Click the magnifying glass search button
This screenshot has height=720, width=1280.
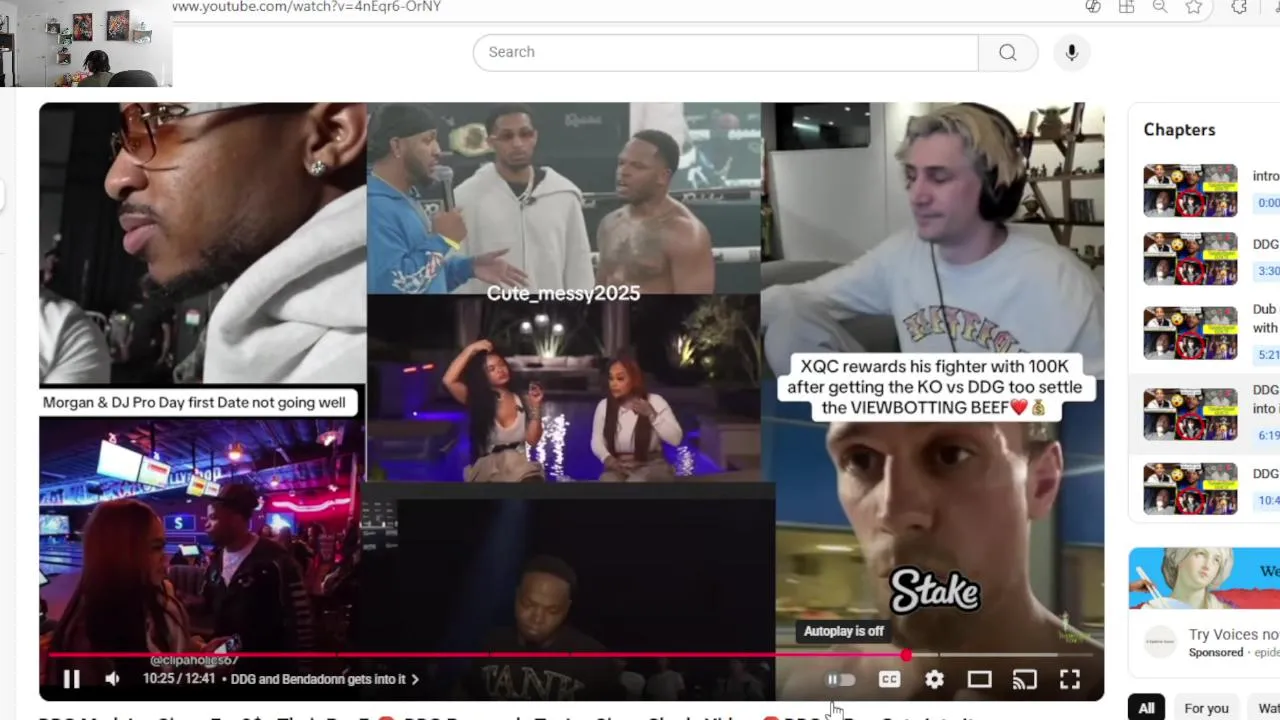[1007, 52]
